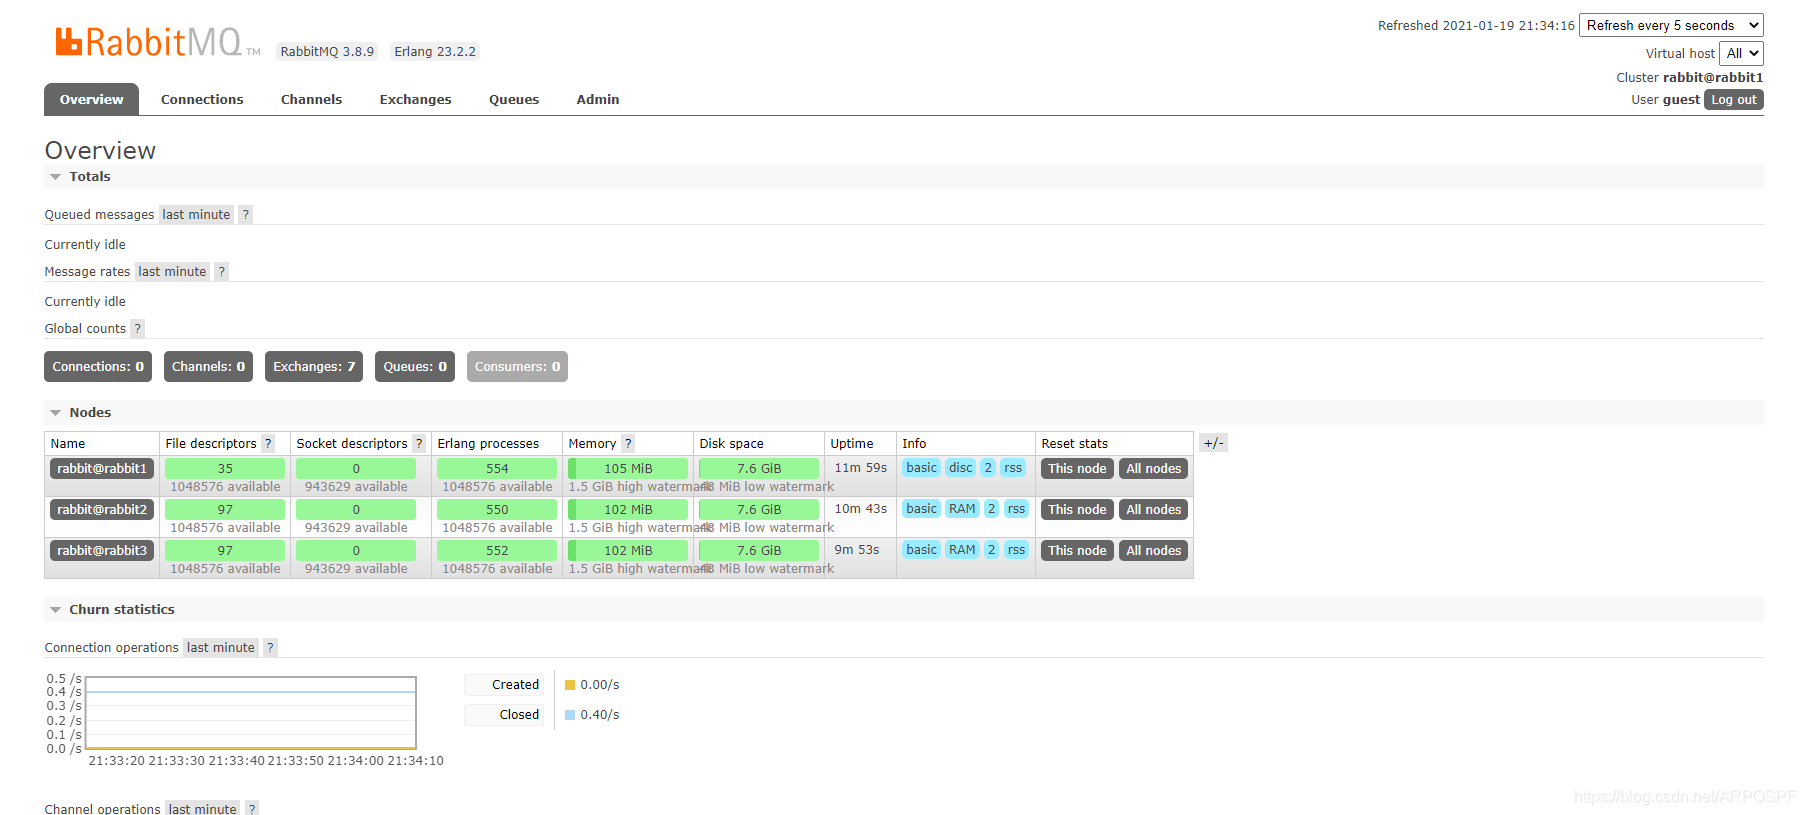The height and width of the screenshot is (815, 1806).
Task: Reset stats on This node for rabbit3
Action: coord(1077,550)
